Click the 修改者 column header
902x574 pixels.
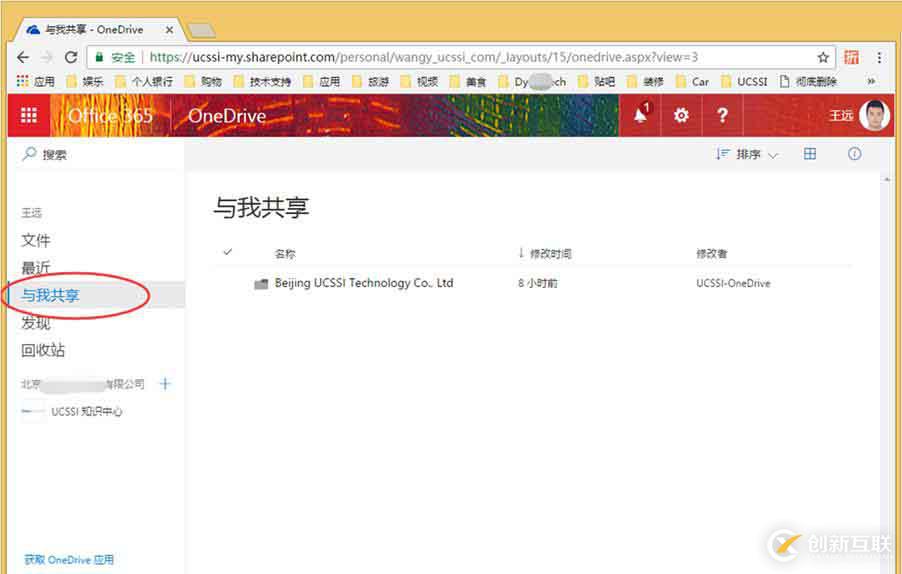[x=712, y=254]
